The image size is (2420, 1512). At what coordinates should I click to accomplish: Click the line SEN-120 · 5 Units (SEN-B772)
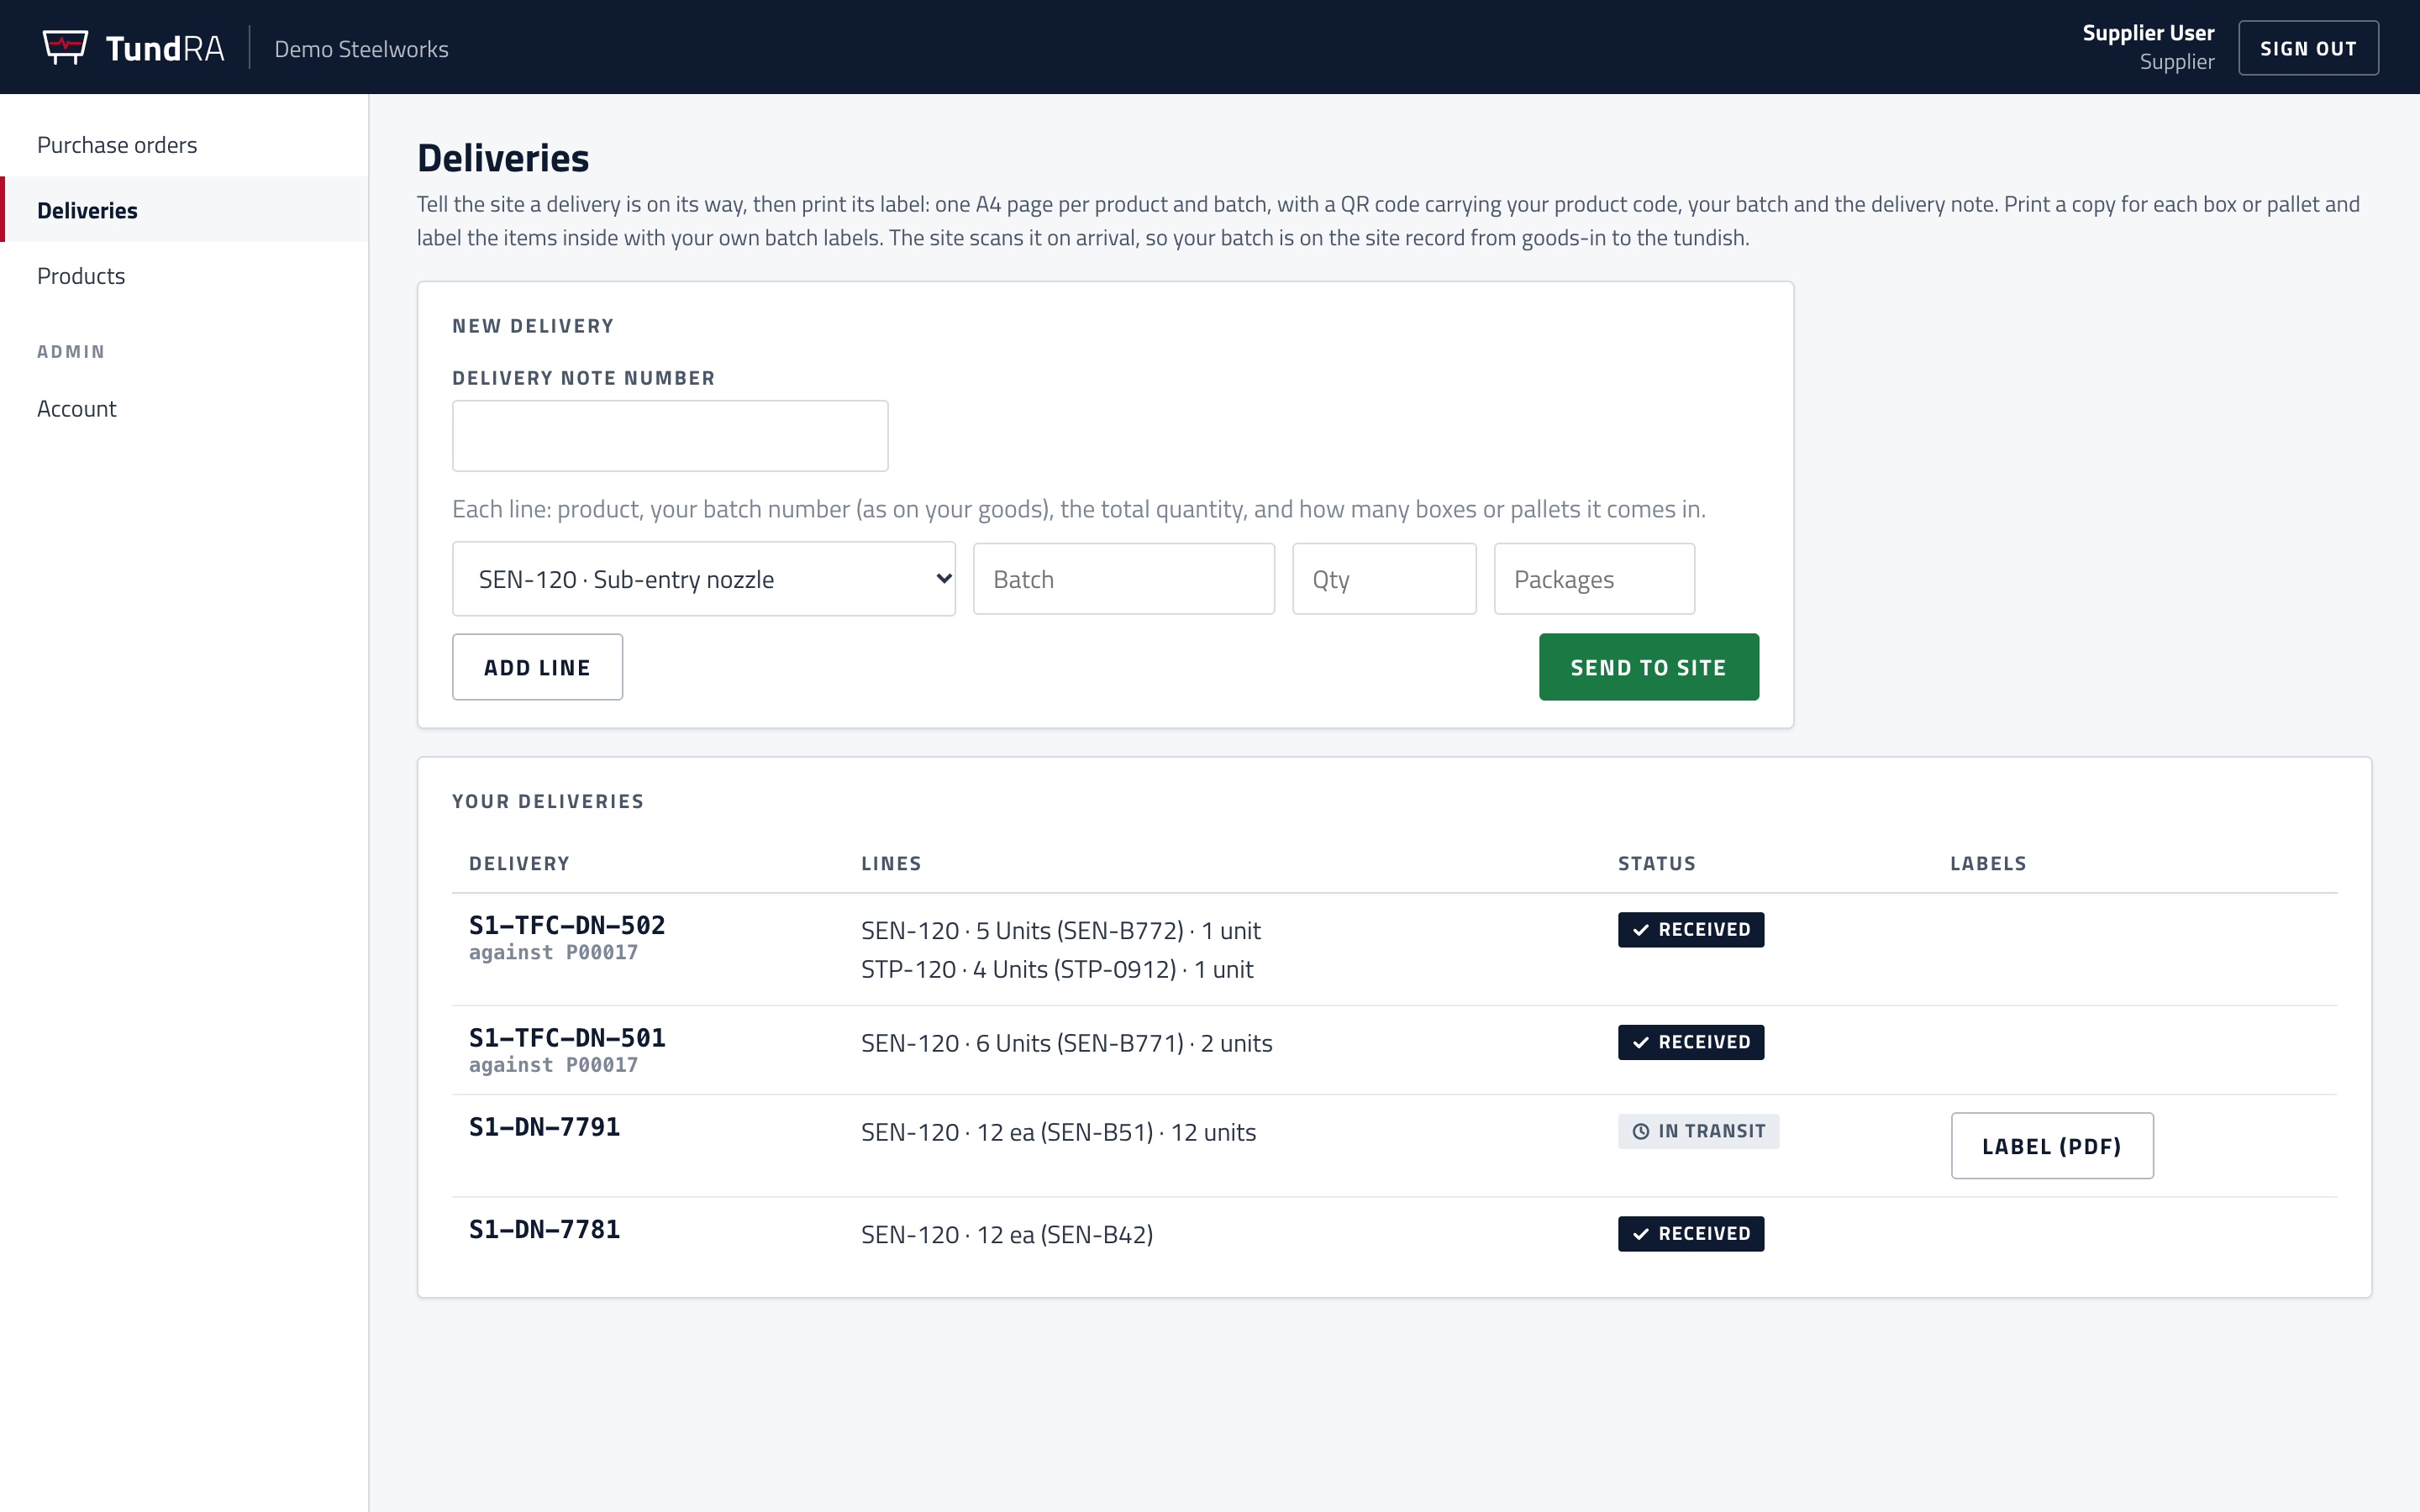[x=1060, y=931]
